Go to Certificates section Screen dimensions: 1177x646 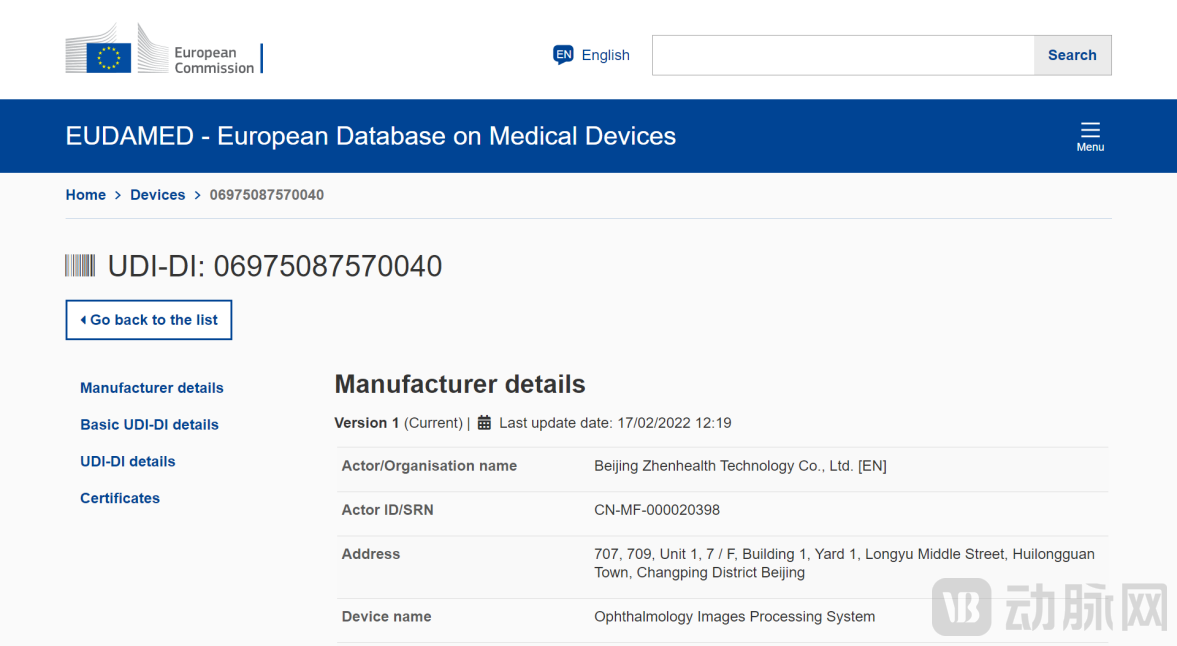tap(120, 498)
